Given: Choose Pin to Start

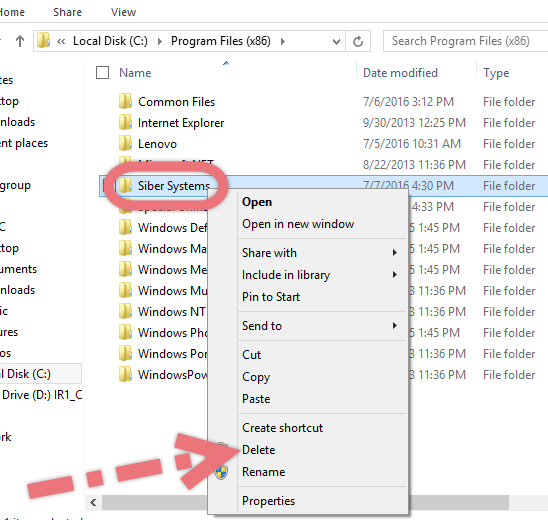Looking at the screenshot, I should (271, 297).
